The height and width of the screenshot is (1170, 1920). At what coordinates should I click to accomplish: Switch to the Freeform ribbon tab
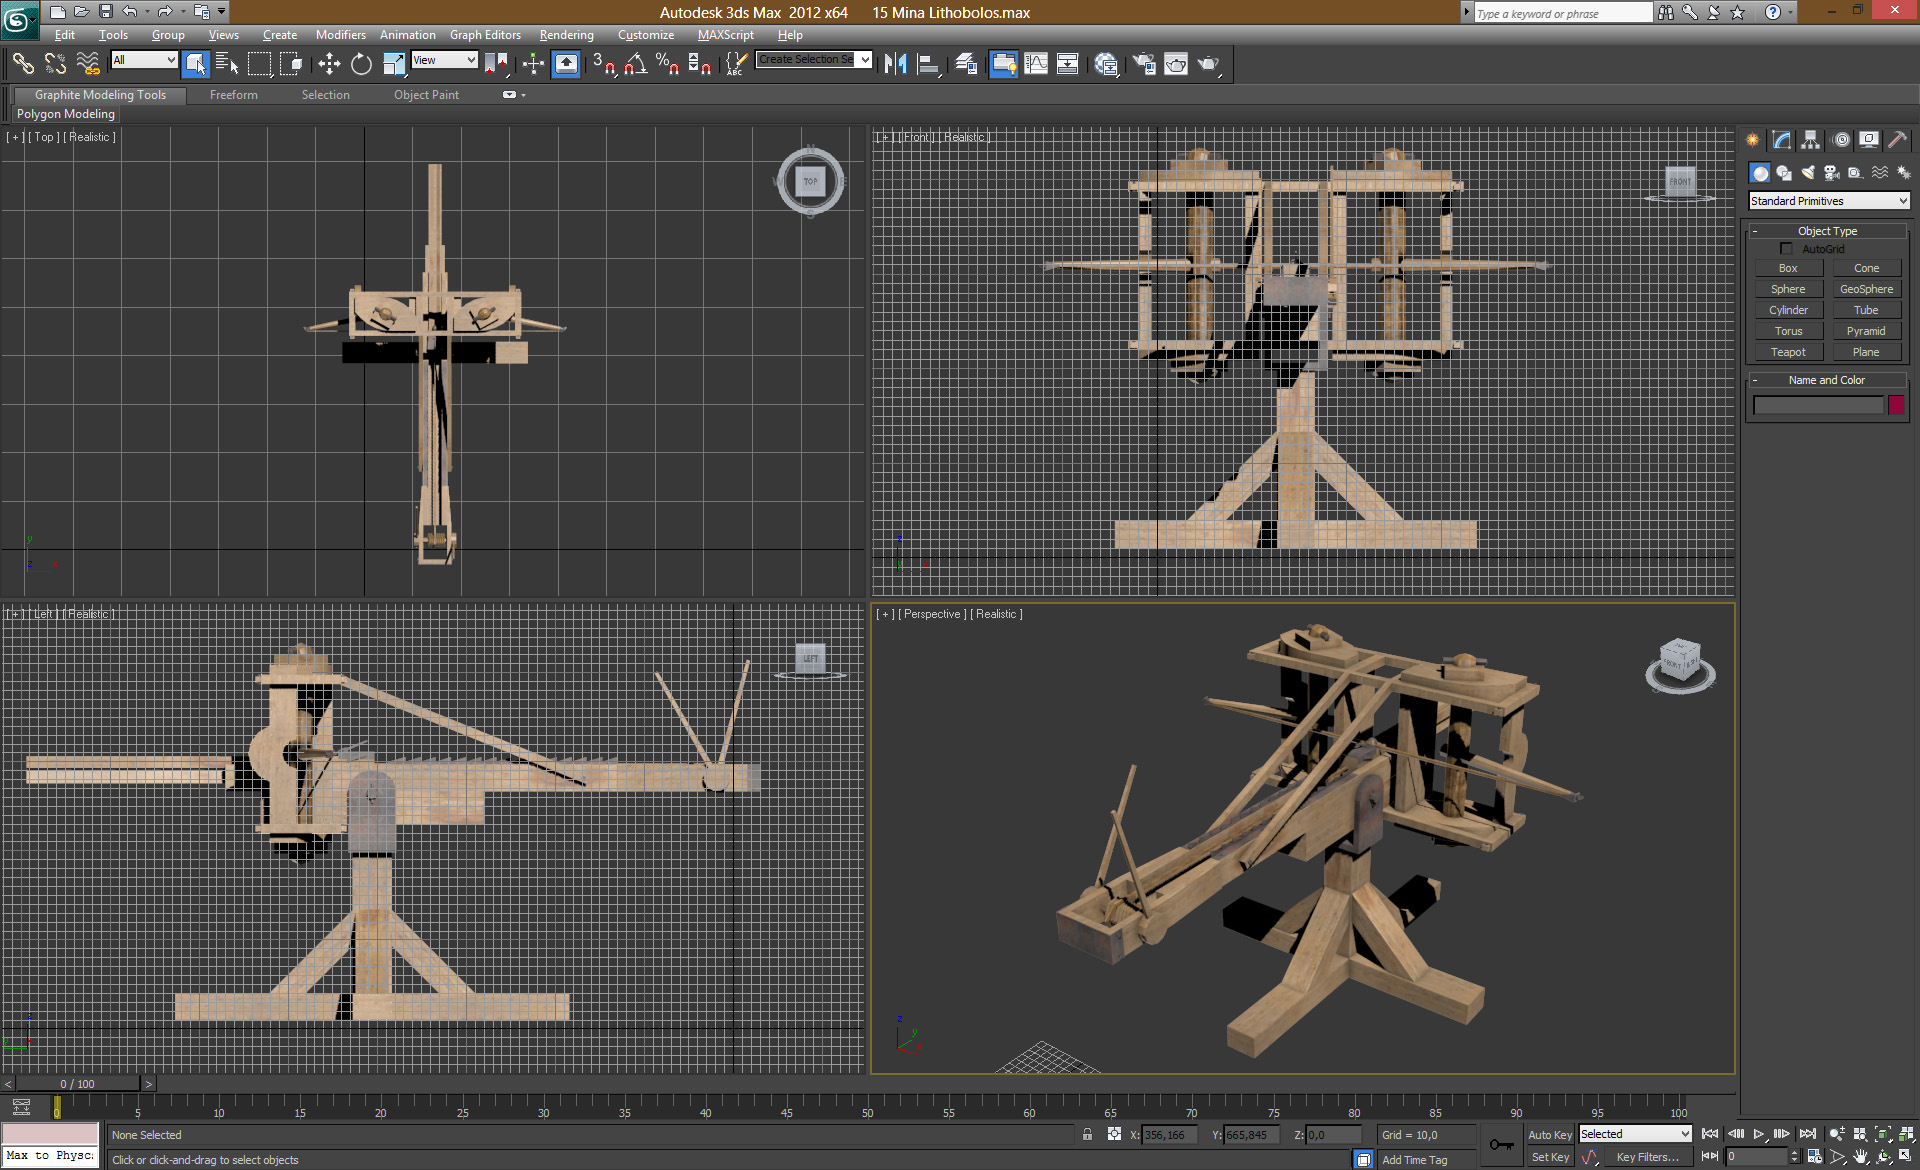click(x=233, y=95)
